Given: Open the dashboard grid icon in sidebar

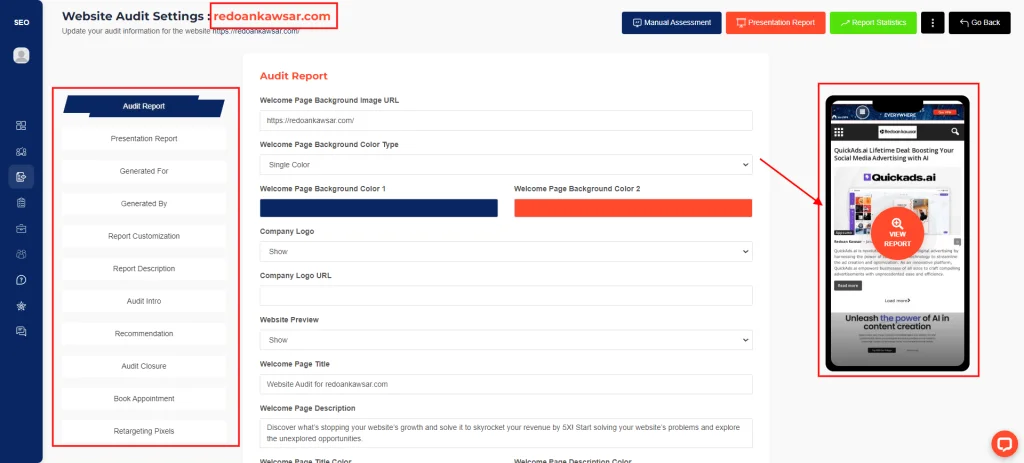Looking at the screenshot, I should point(21,125).
